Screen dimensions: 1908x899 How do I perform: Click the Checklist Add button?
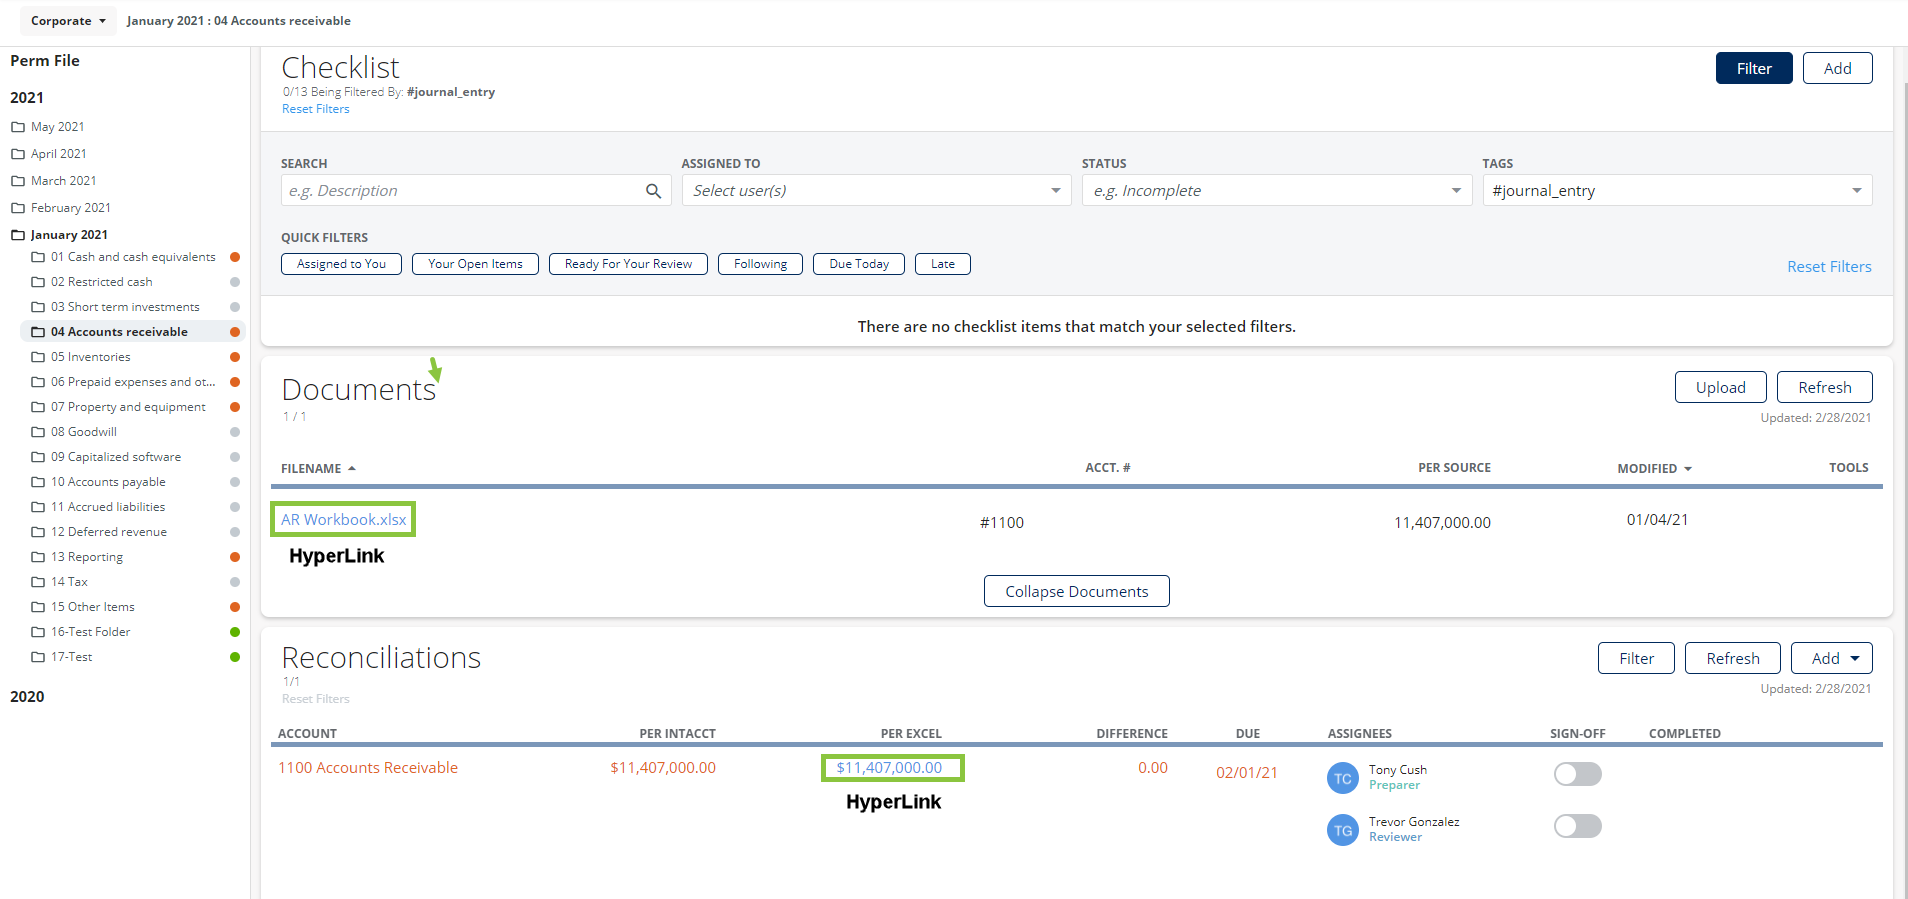coord(1837,68)
